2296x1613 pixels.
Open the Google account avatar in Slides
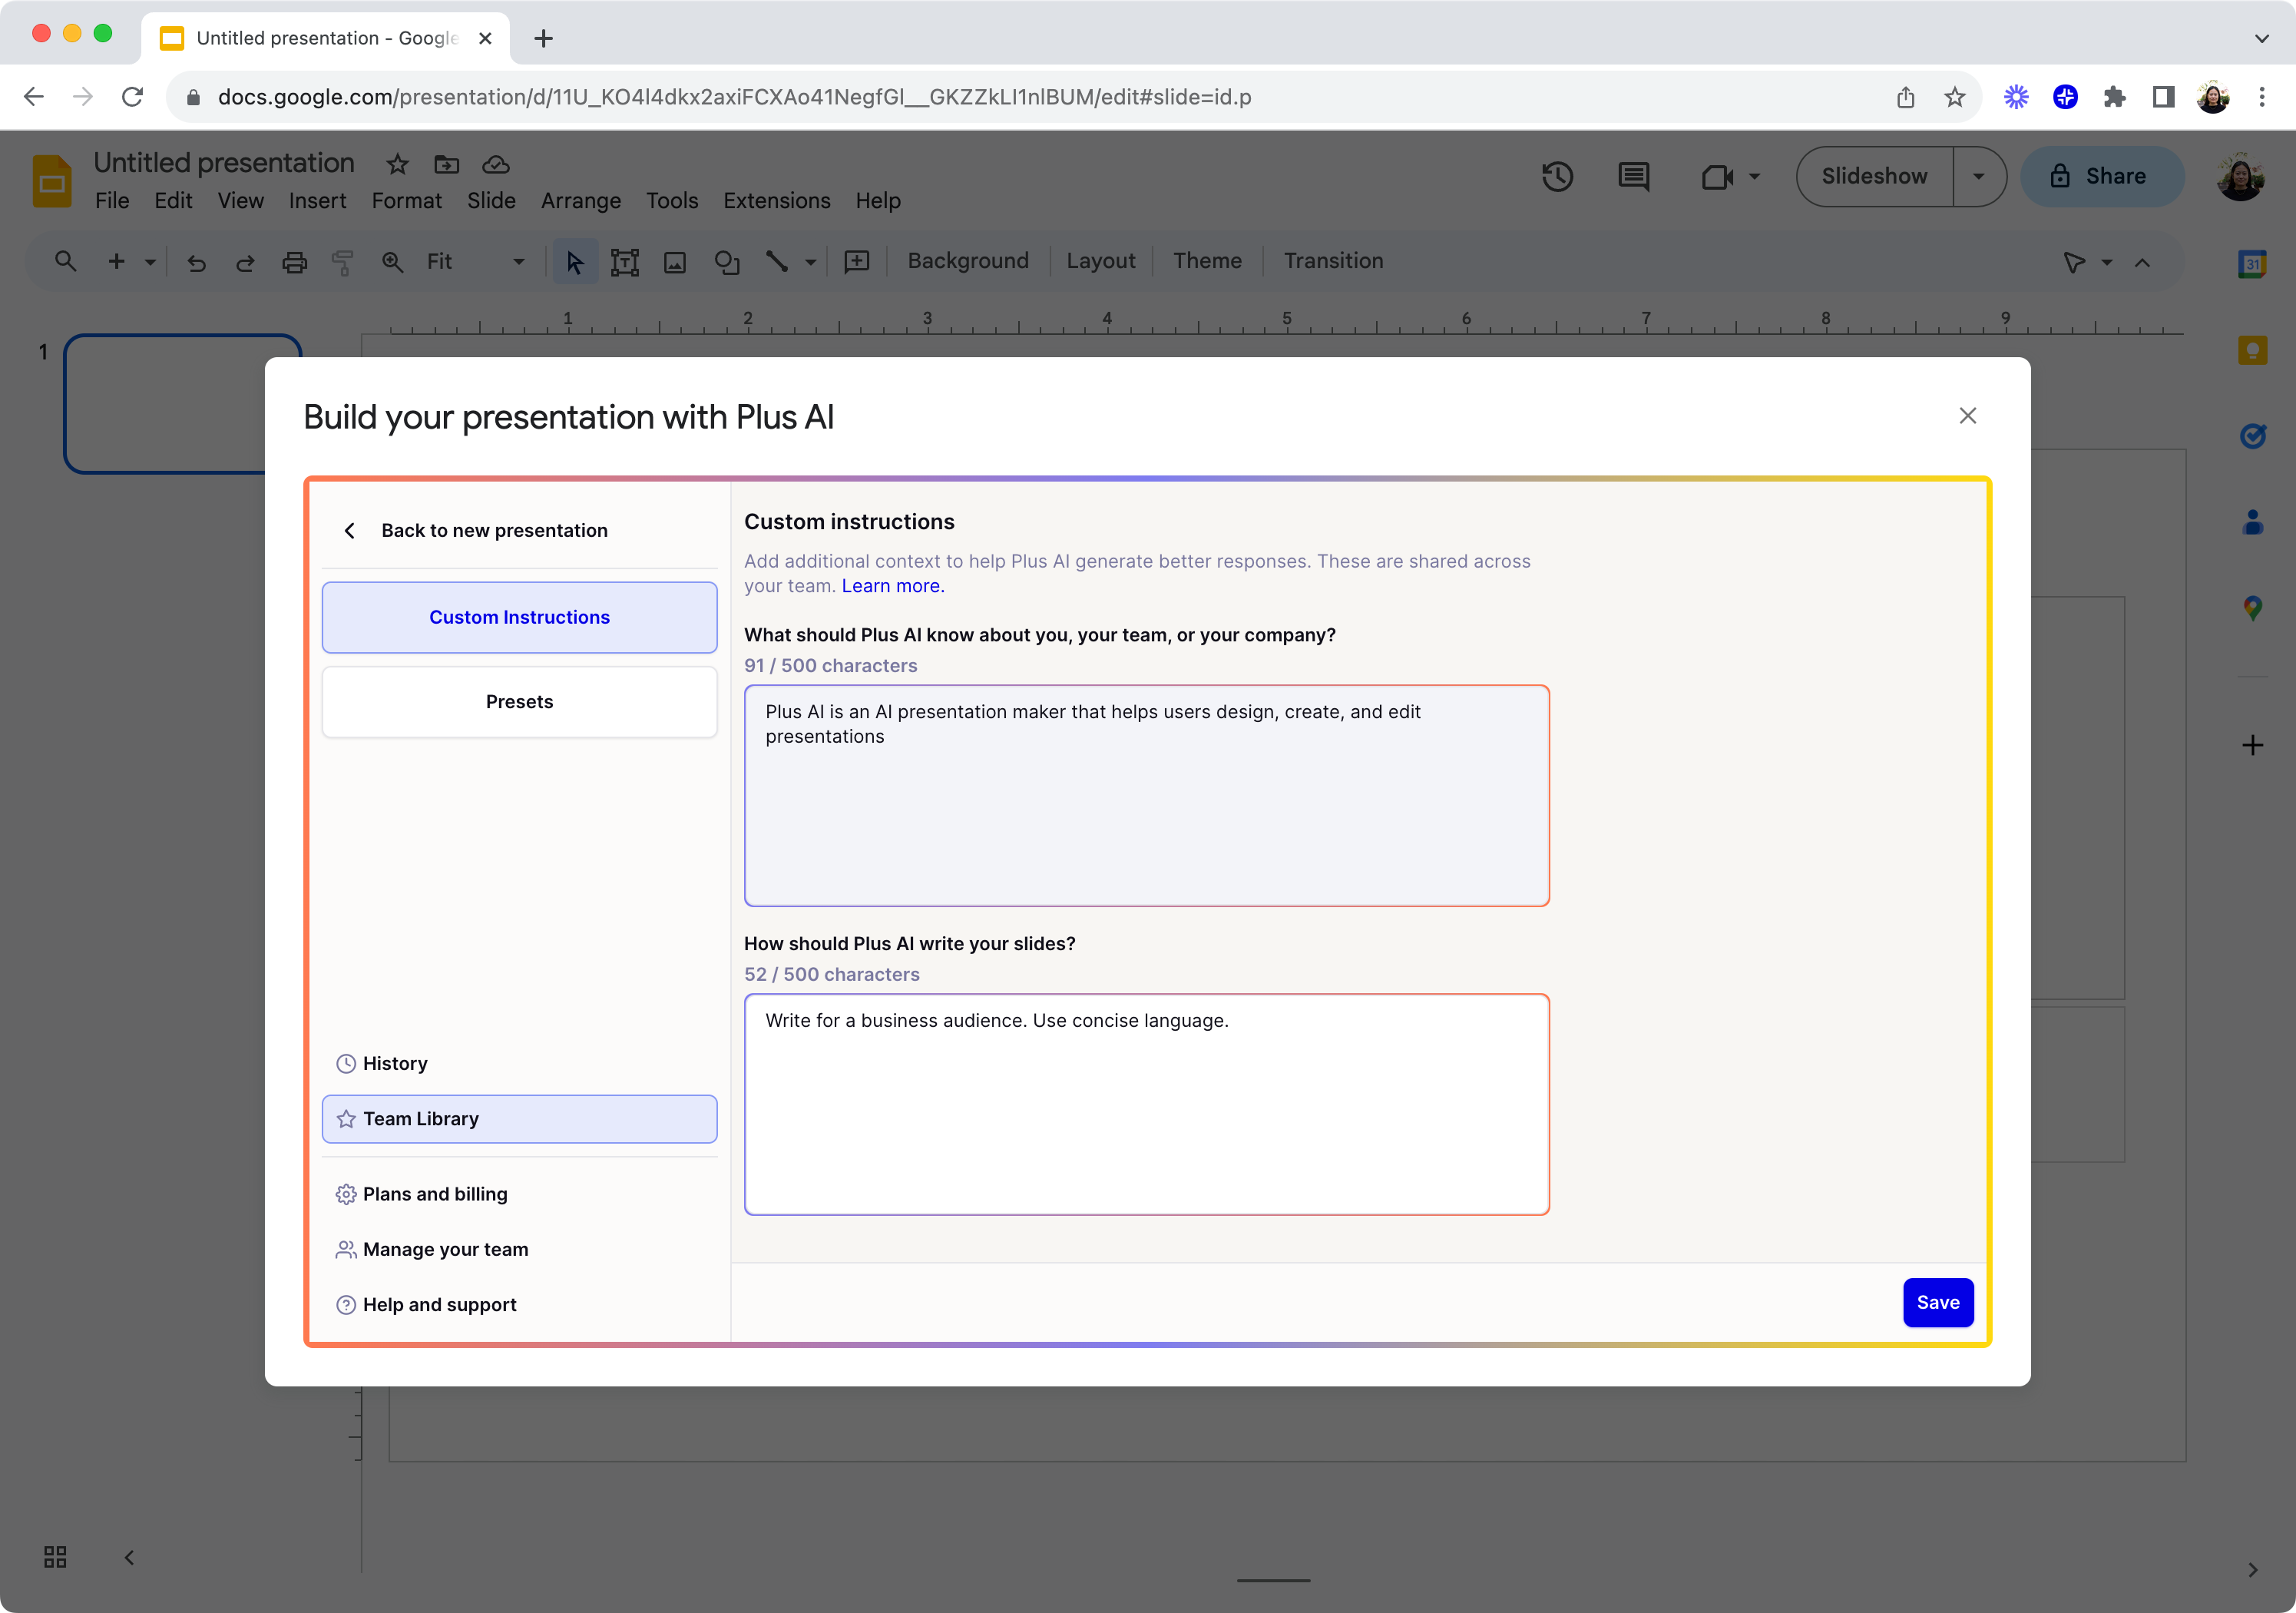(x=2240, y=176)
